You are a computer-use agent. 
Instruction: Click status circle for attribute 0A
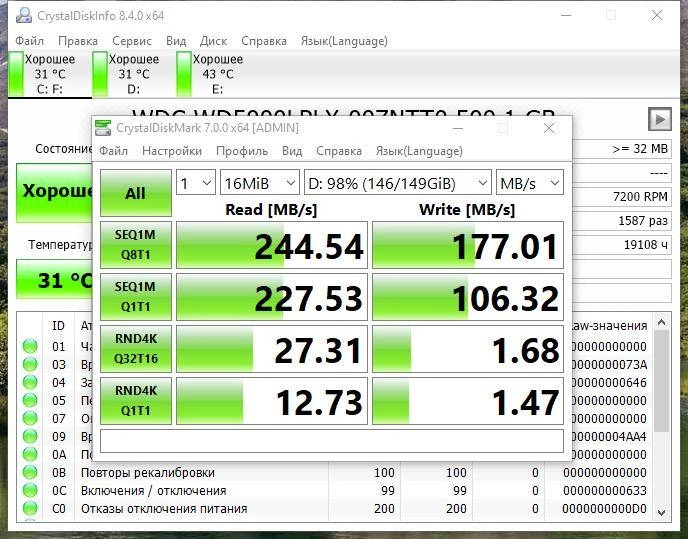tap(30, 454)
